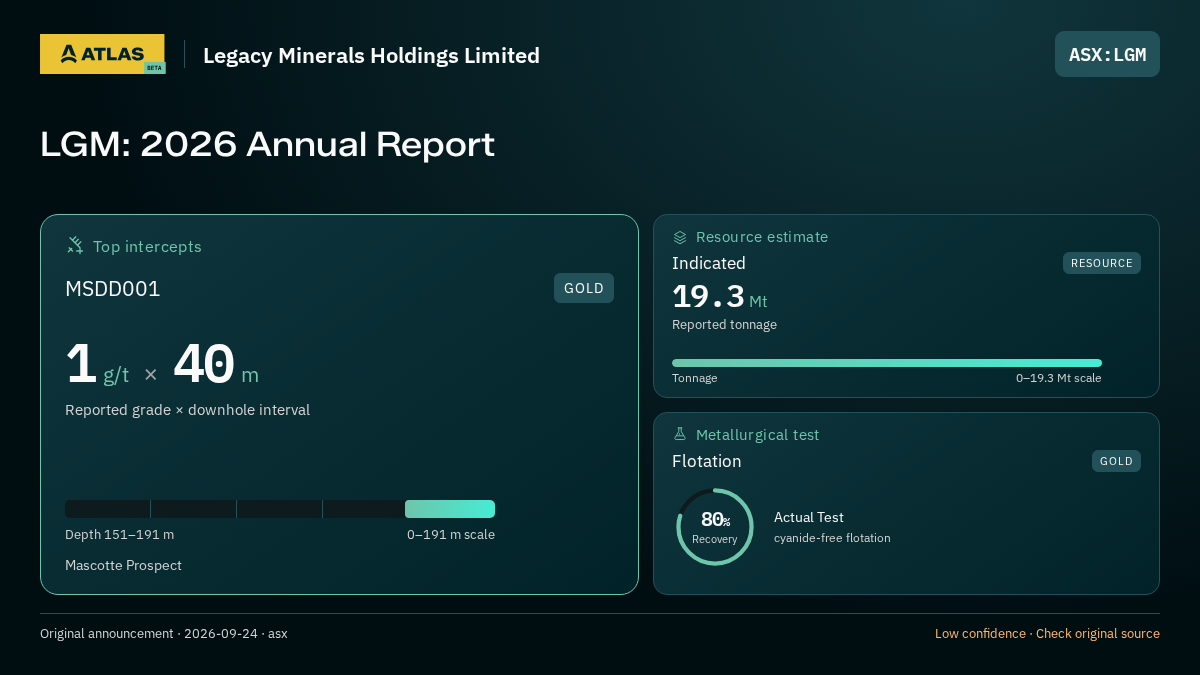Click the tonnage progress bar
The width and height of the screenshot is (1200, 675).
[x=887, y=363]
